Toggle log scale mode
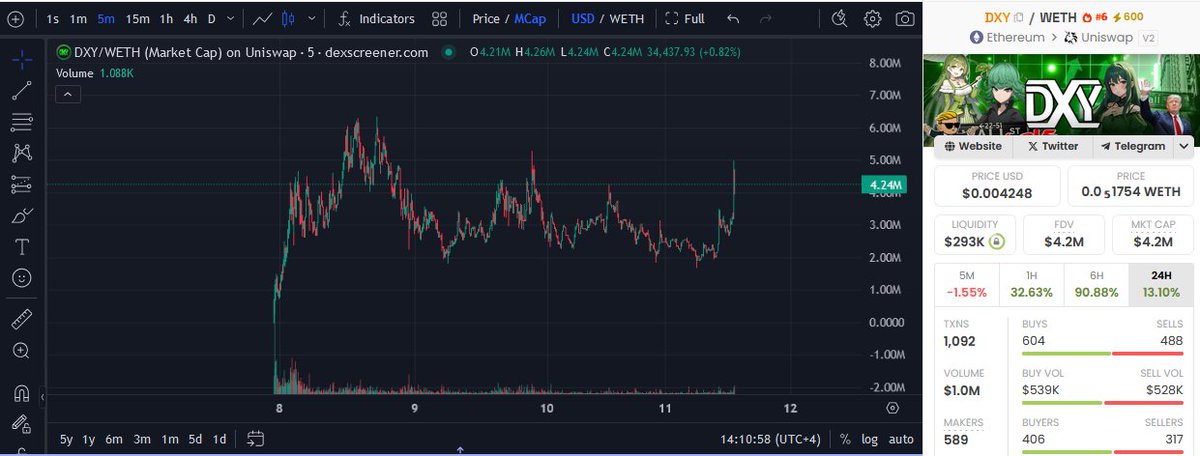This screenshot has height=456, width=1200. pos(870,439)
